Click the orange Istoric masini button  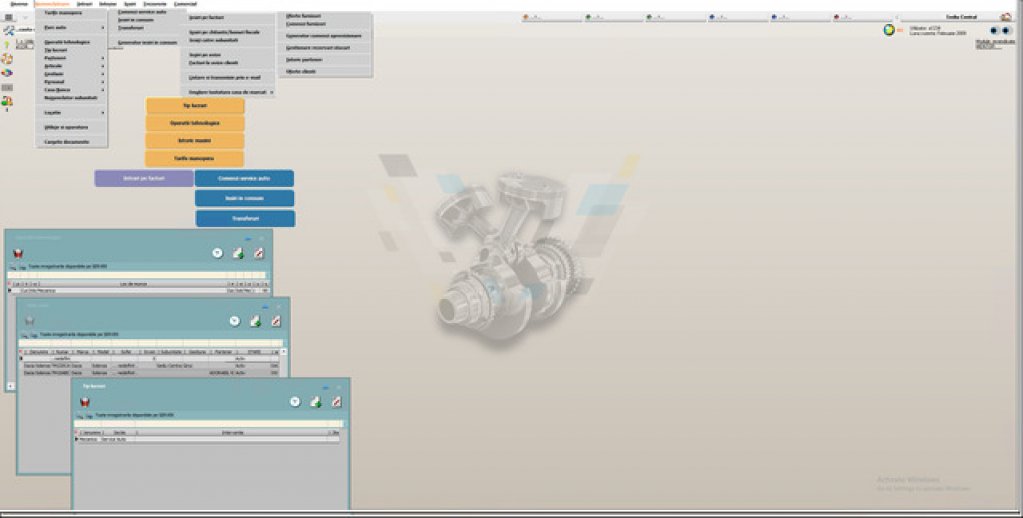click(x=195, y=141)
